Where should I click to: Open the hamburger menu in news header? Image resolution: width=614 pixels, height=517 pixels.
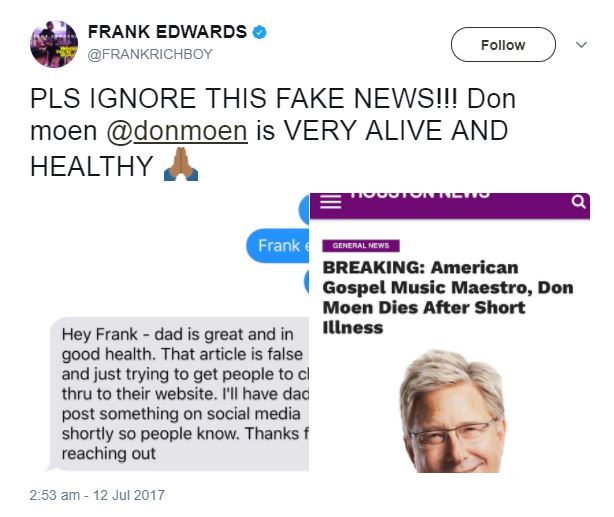coord(331,201)
